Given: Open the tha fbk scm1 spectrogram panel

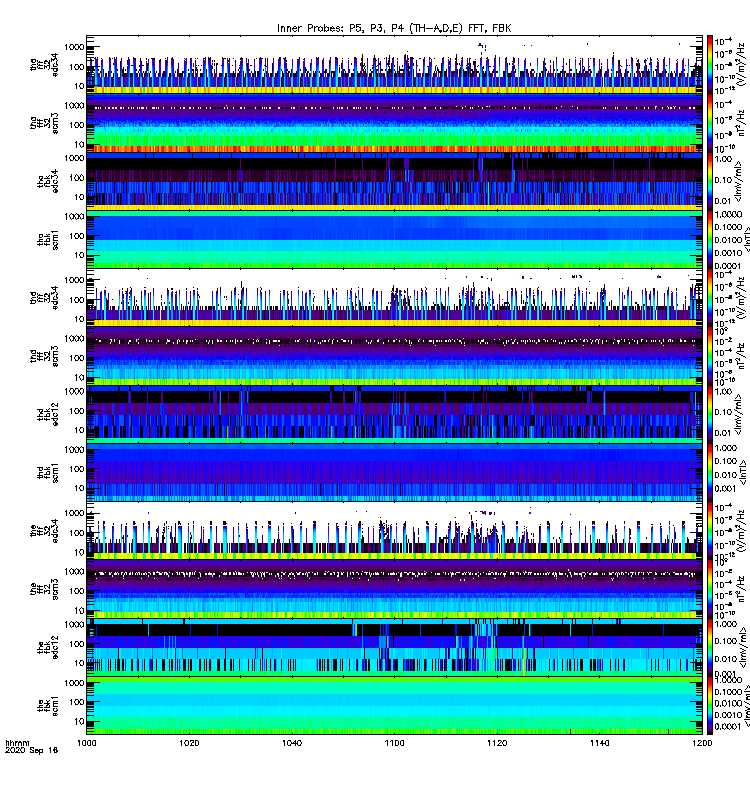Looking at the screenshot, I should pyautogui.click(x=394, y=239).
